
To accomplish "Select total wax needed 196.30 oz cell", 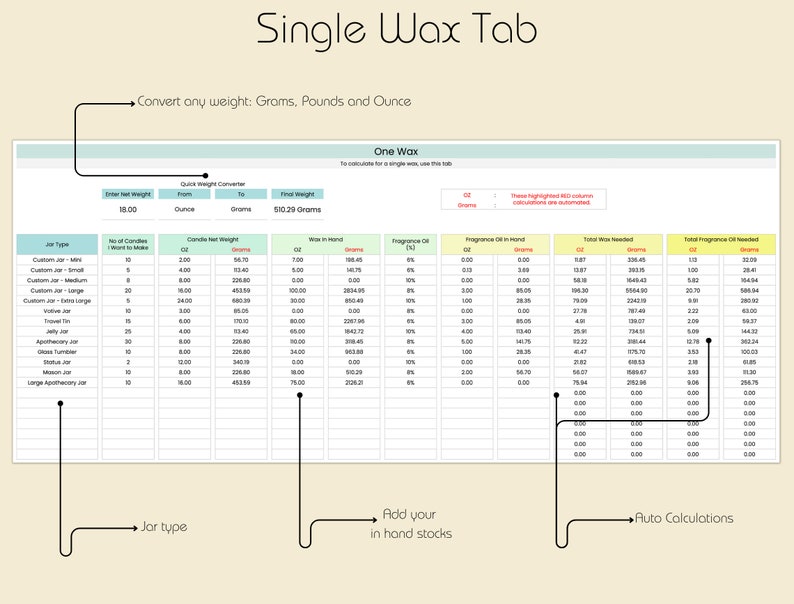I will point(580,291).
